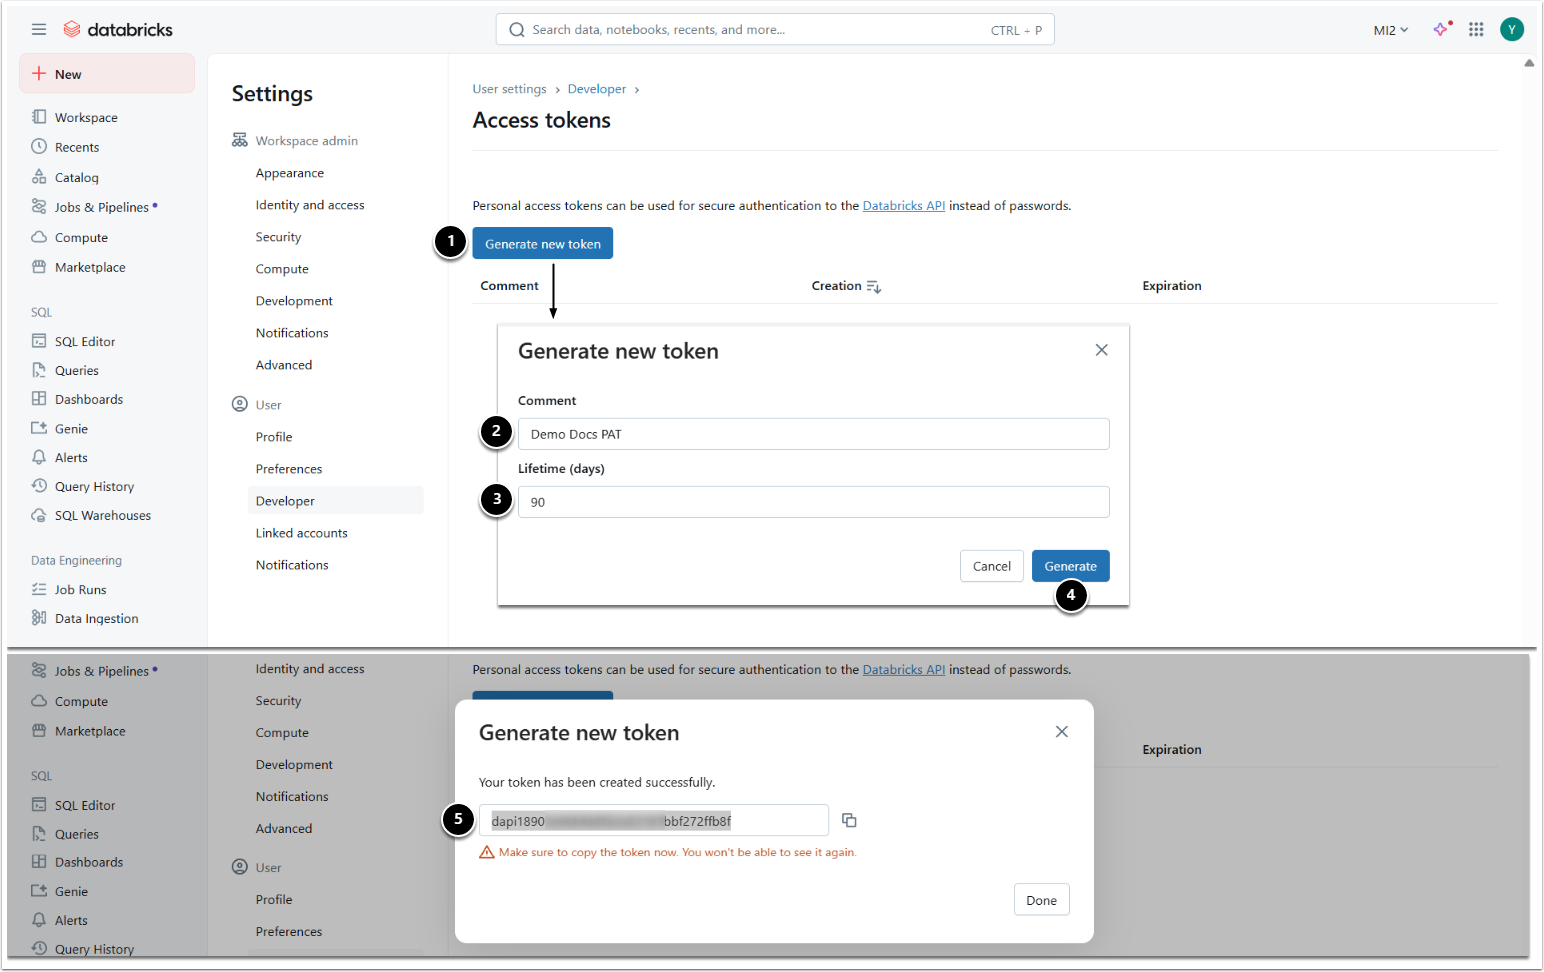This screenshot has width=1544, height=972.
Task: Click the CTRL + P shortcut hint
Action: coord(1016,30)
